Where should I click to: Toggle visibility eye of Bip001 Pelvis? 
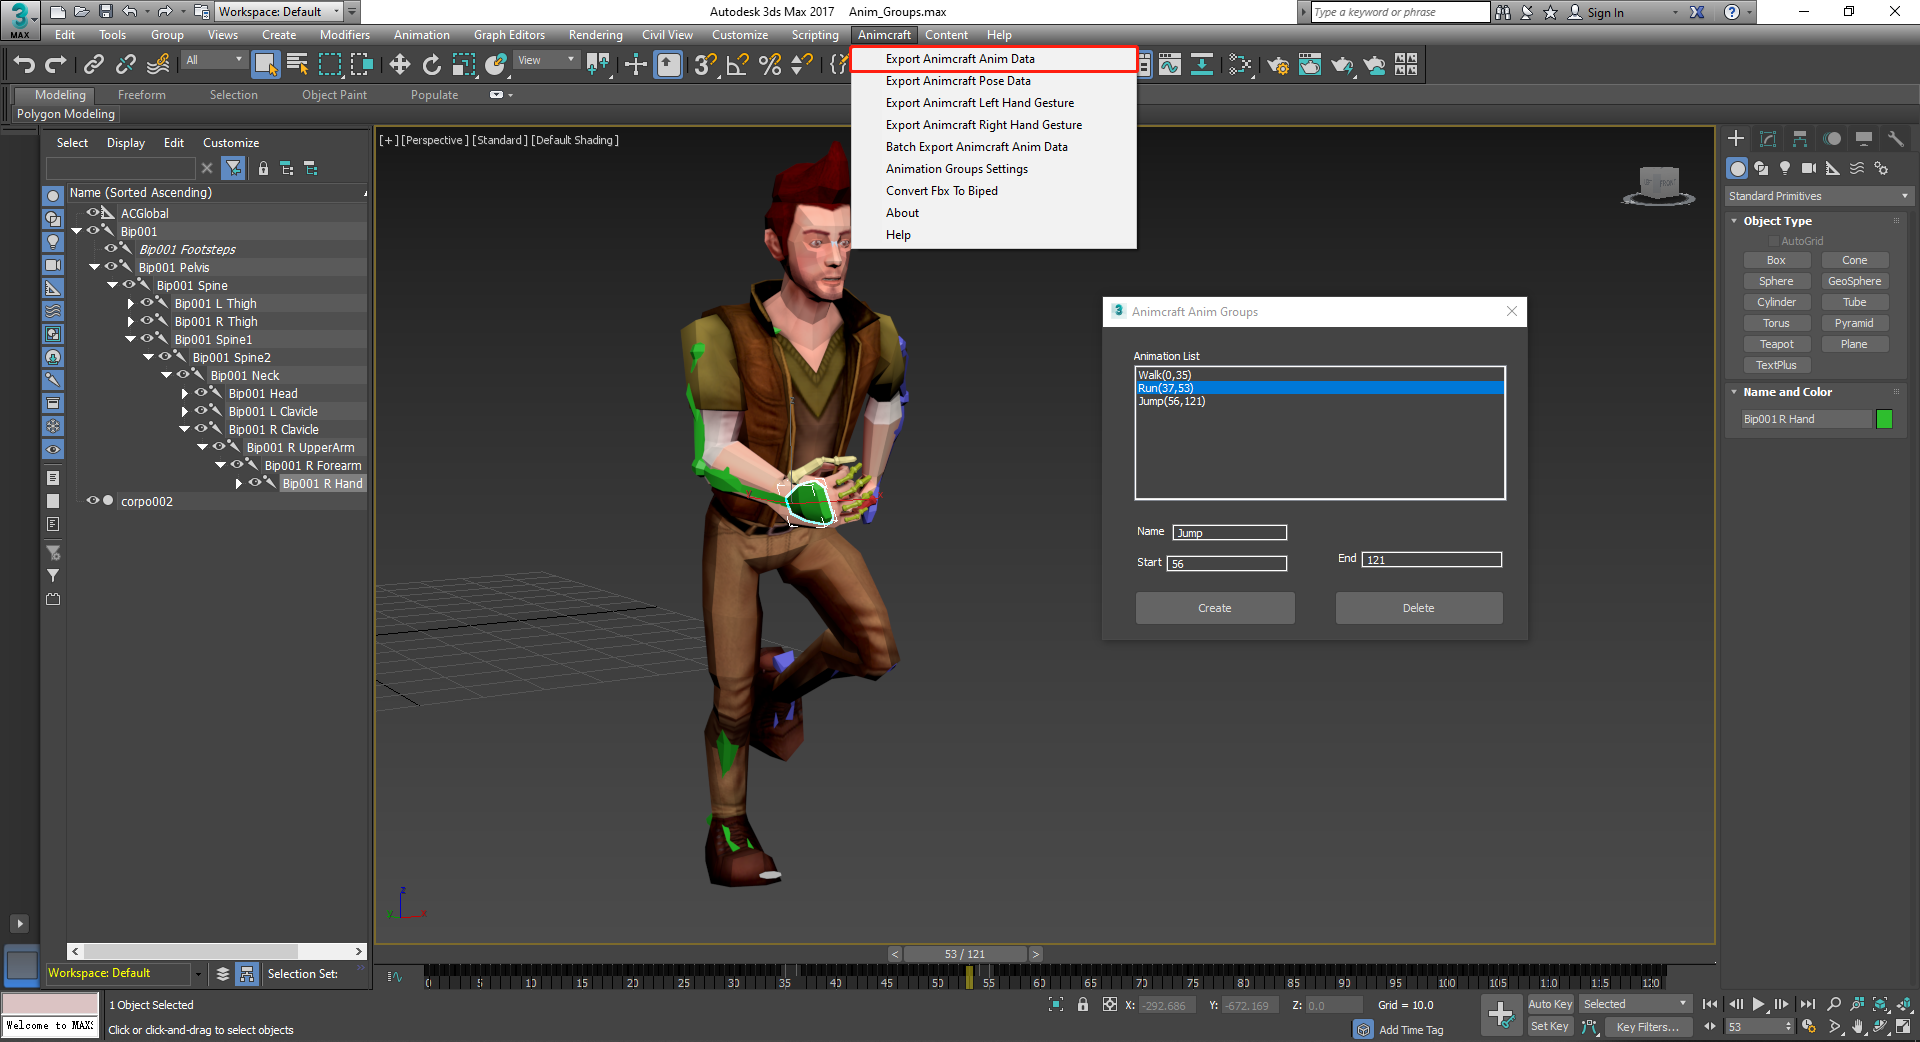tap(111, 267)
